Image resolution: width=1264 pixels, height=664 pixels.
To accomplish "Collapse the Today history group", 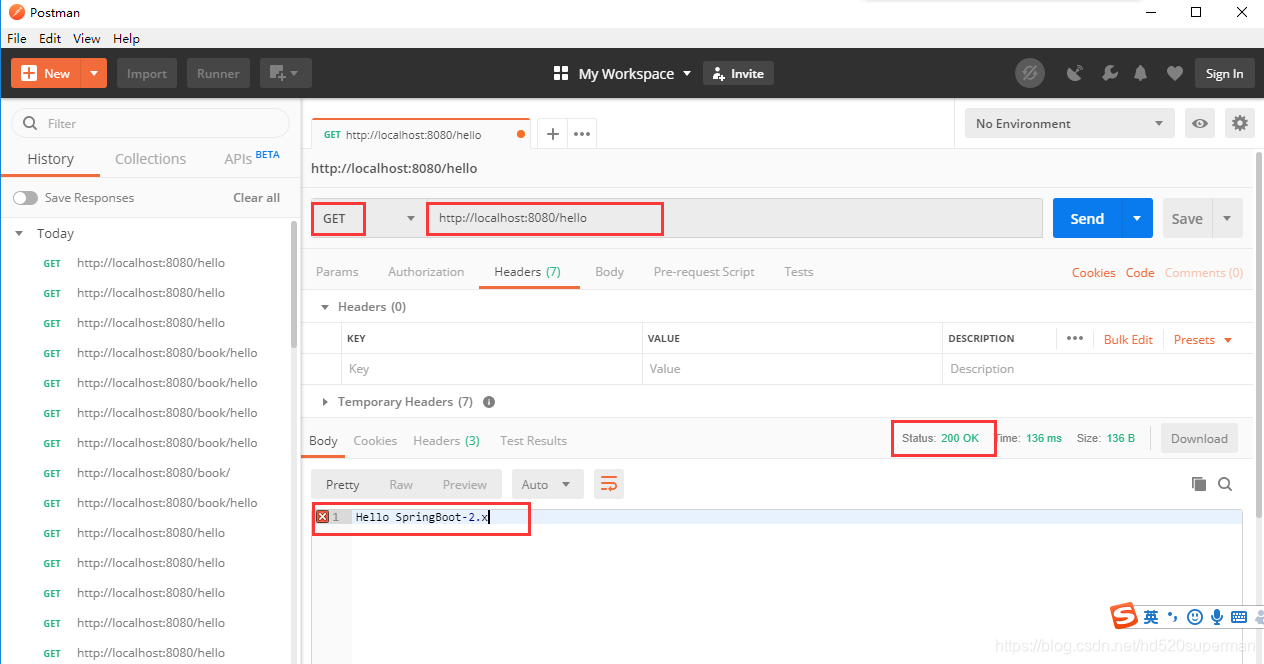I will (19, 233).
